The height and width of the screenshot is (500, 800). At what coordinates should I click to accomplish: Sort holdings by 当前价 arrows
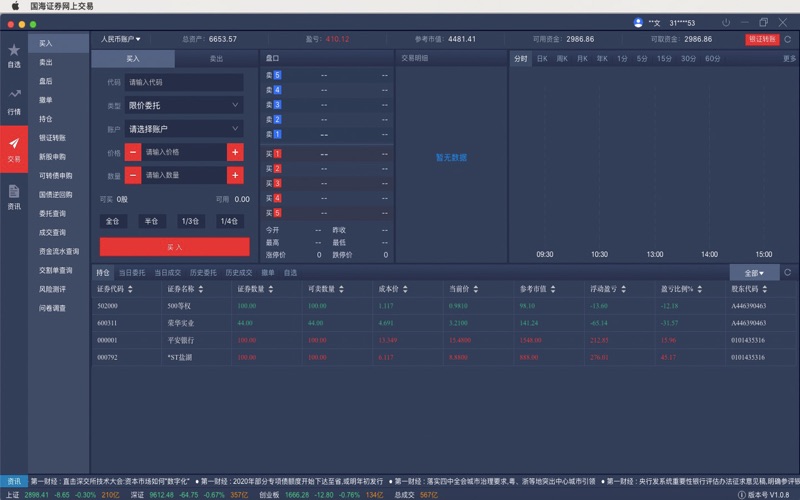(475, 289)
